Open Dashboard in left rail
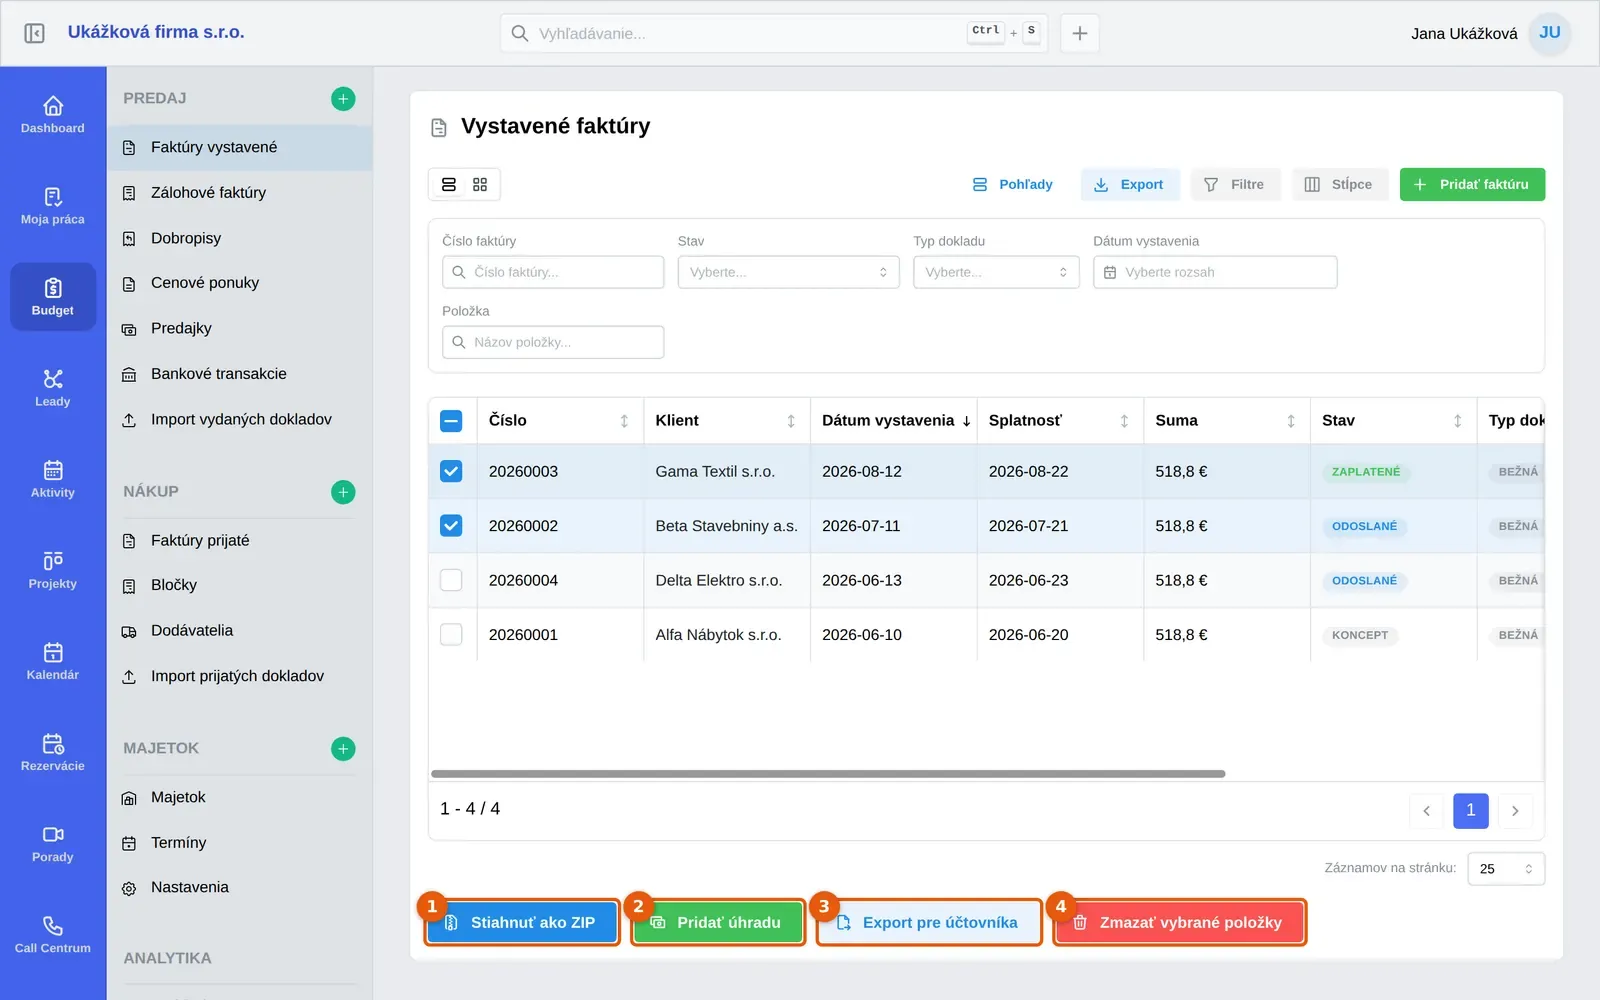Screen dimensions: 1600x1000 53,114
